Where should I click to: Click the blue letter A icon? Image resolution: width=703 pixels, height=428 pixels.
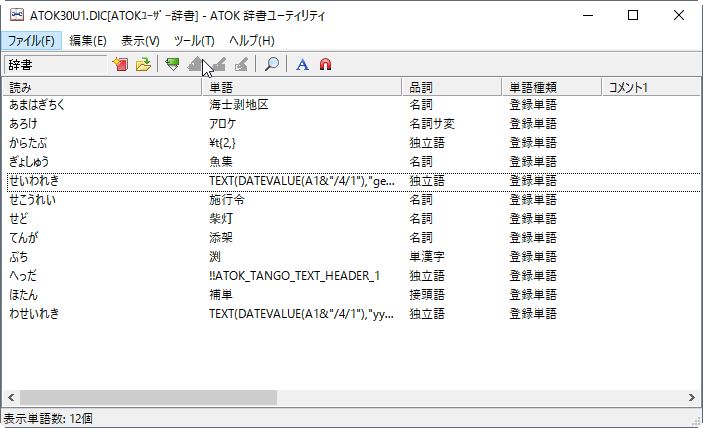pos(302,65)
